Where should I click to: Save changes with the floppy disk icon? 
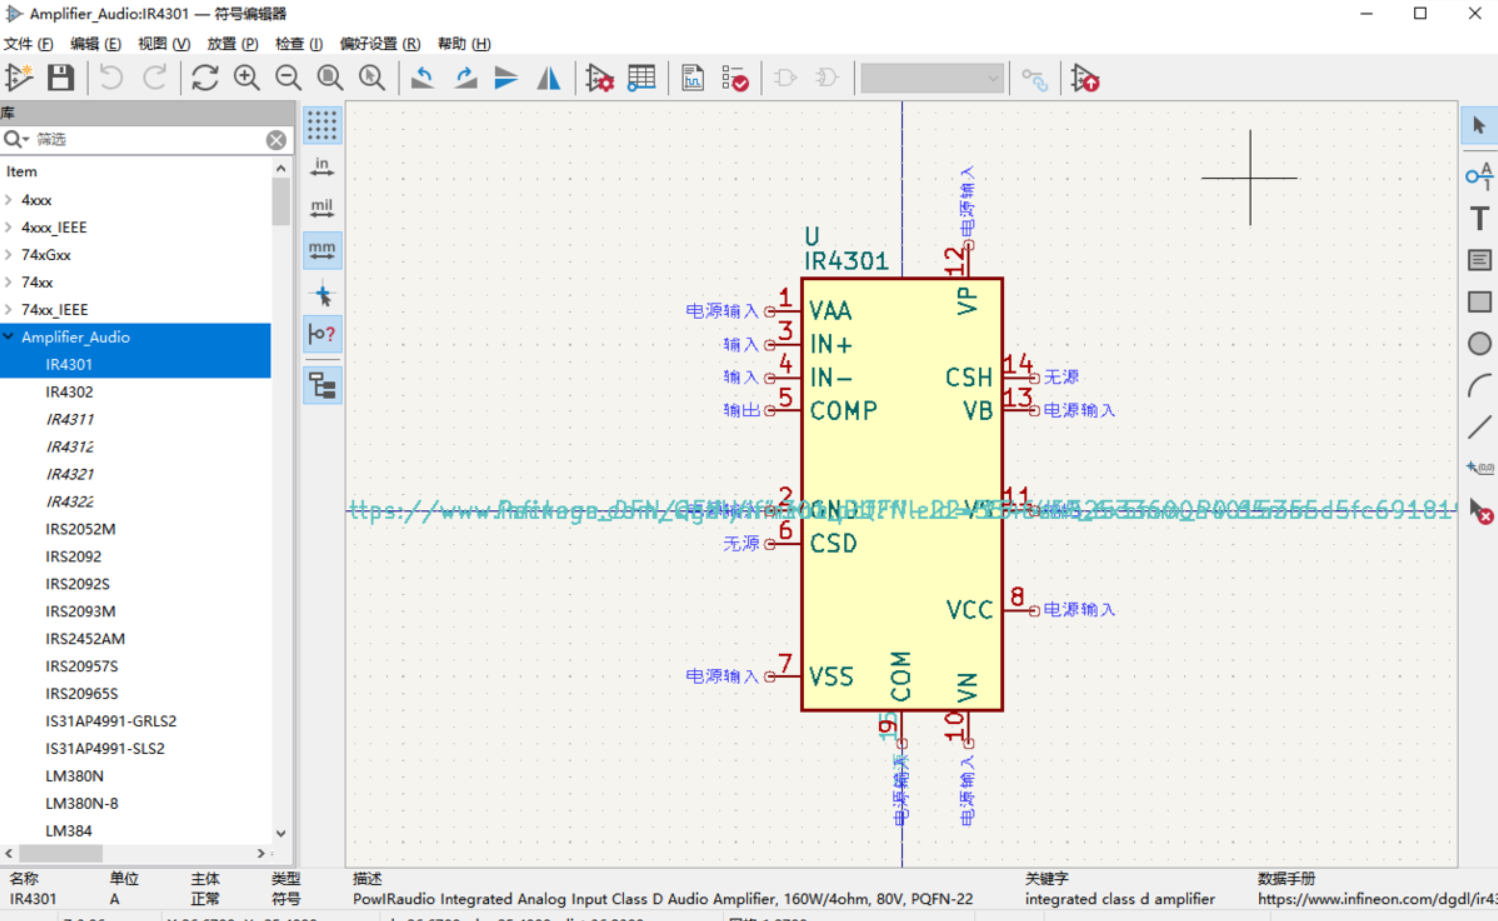coord(61,78)
